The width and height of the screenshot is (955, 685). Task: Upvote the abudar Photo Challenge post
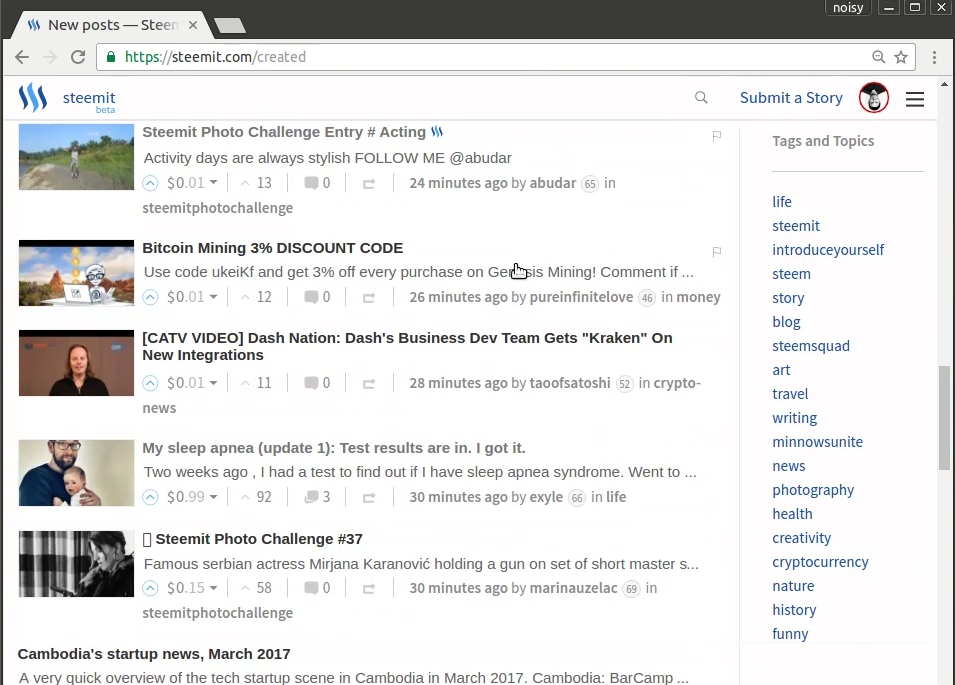(x=150, y=183)
